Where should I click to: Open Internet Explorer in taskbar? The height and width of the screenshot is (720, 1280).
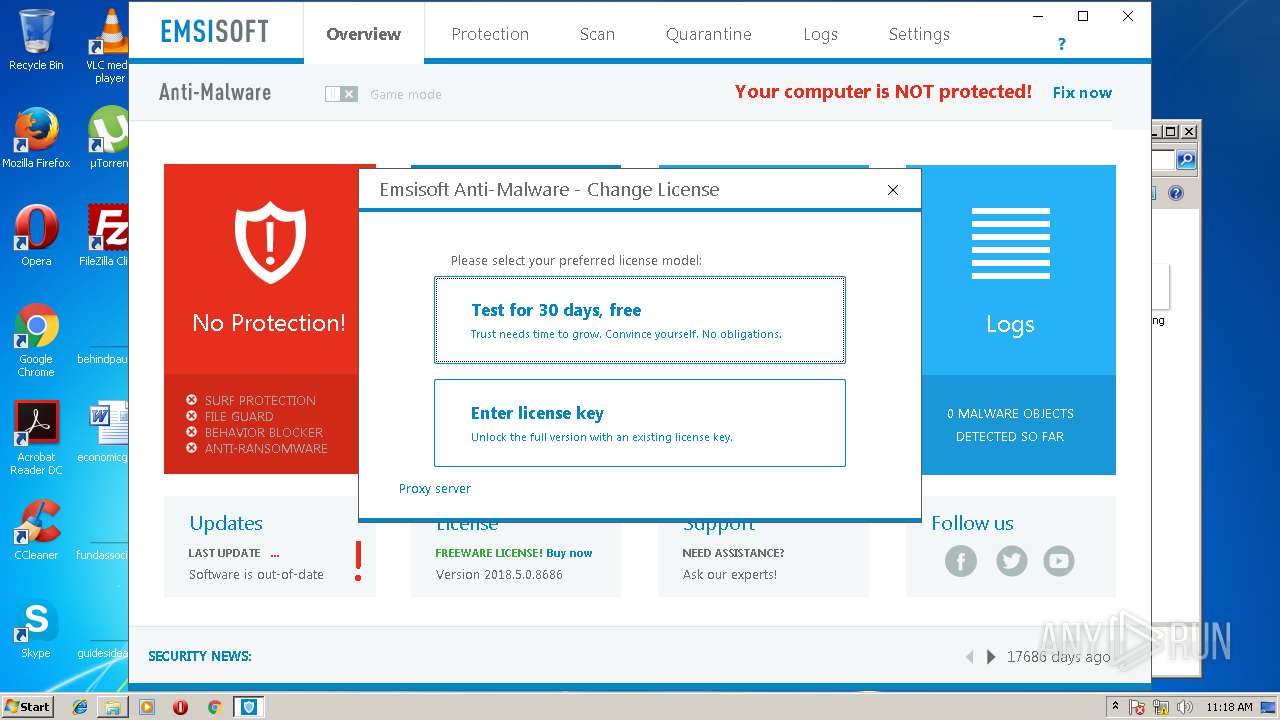(80, 707)
